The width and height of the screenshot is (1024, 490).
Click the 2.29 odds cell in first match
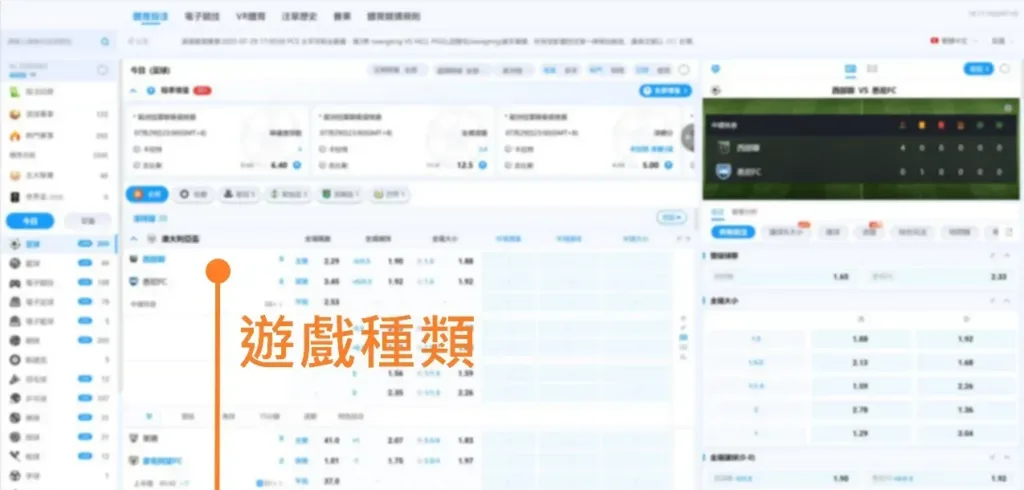(x=332, y=261)
